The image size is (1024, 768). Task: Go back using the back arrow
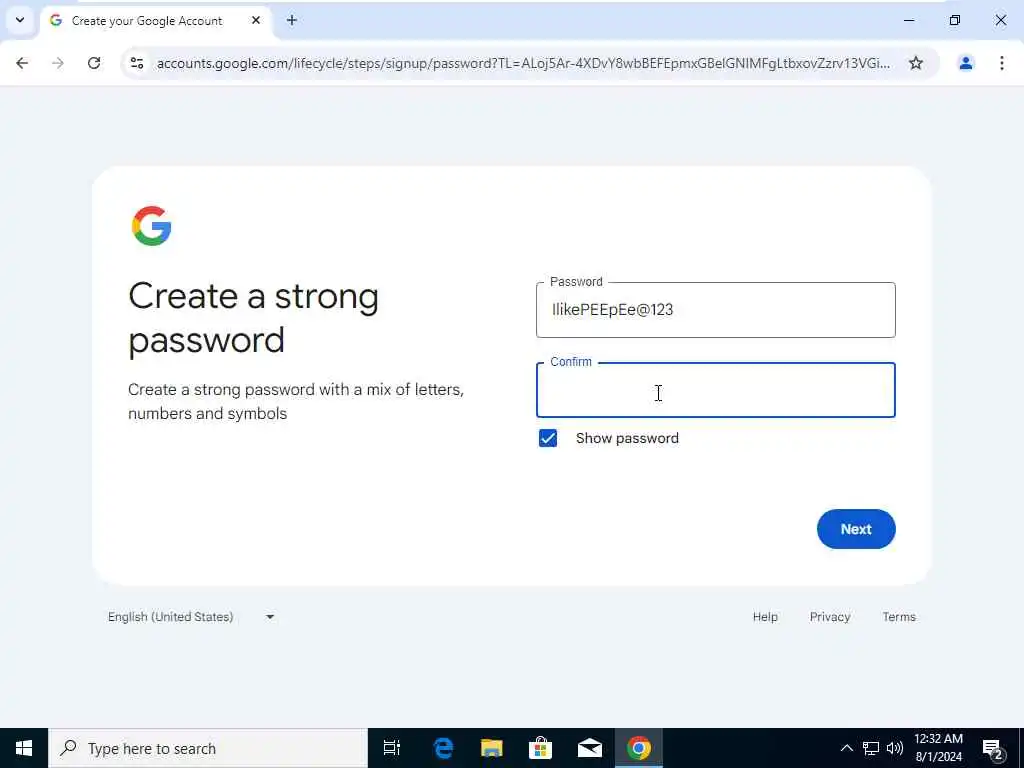pyautogui.click(x=22, y=63)
